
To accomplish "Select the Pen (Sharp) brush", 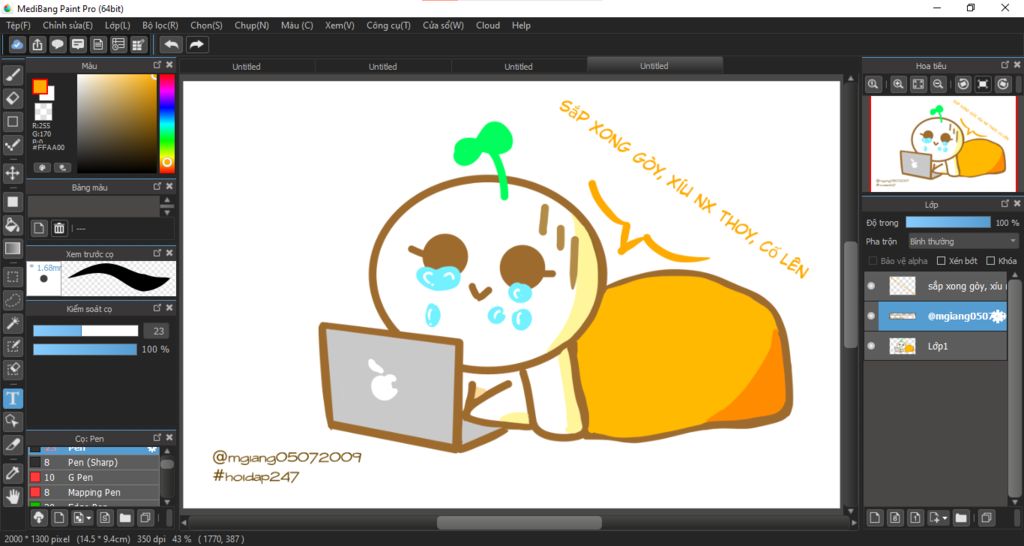I will [x=93, y=462].
